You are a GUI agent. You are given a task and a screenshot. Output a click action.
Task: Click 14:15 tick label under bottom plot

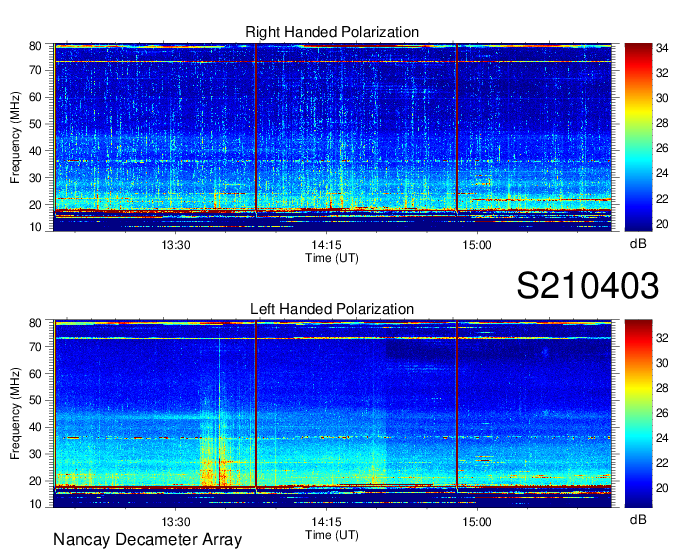pyautogui.click(x=326, y=522)
